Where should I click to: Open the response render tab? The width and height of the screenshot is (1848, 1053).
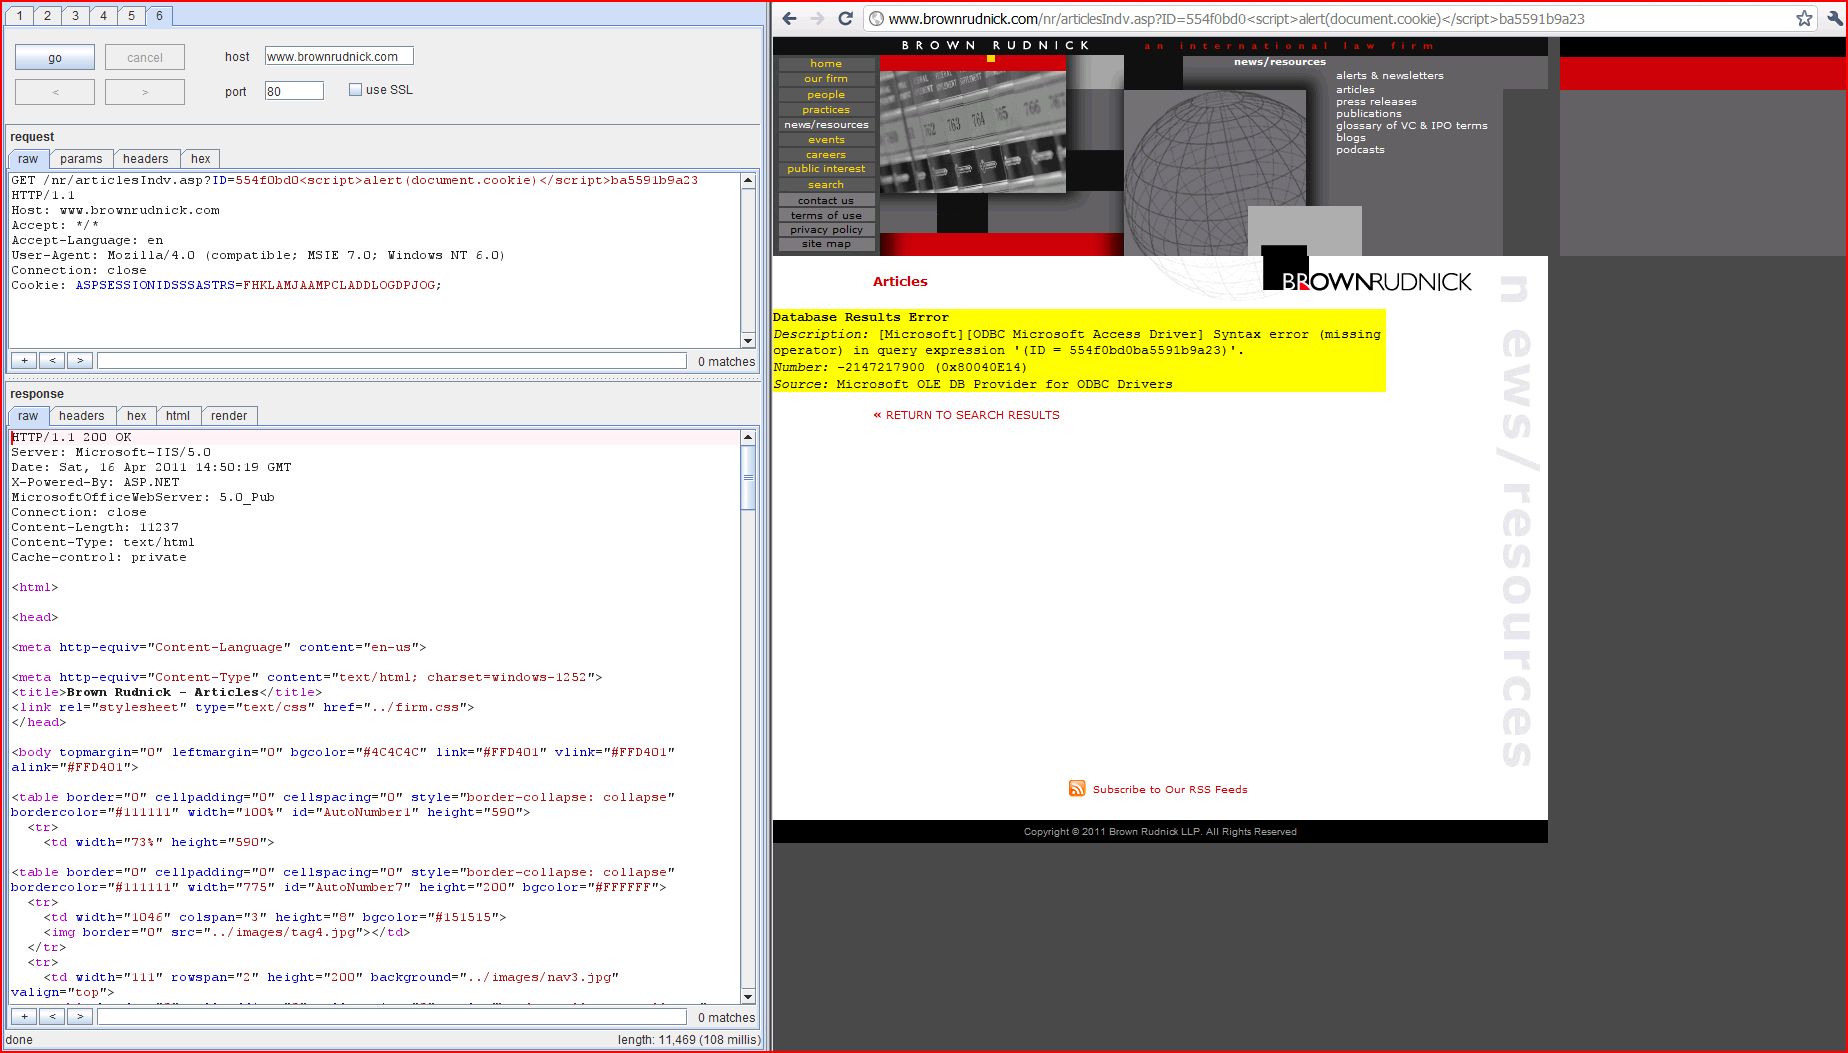(x=229, y=416)
